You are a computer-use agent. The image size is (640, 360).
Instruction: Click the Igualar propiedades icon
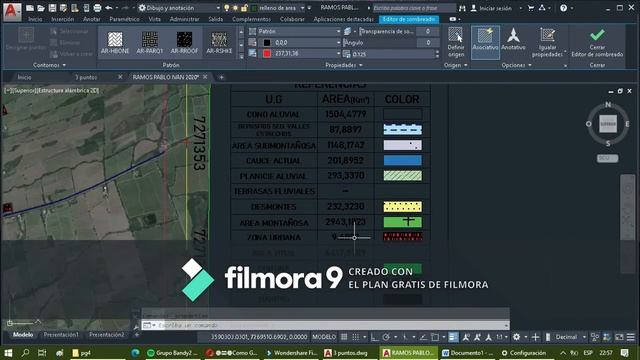[x=547, y=42]
